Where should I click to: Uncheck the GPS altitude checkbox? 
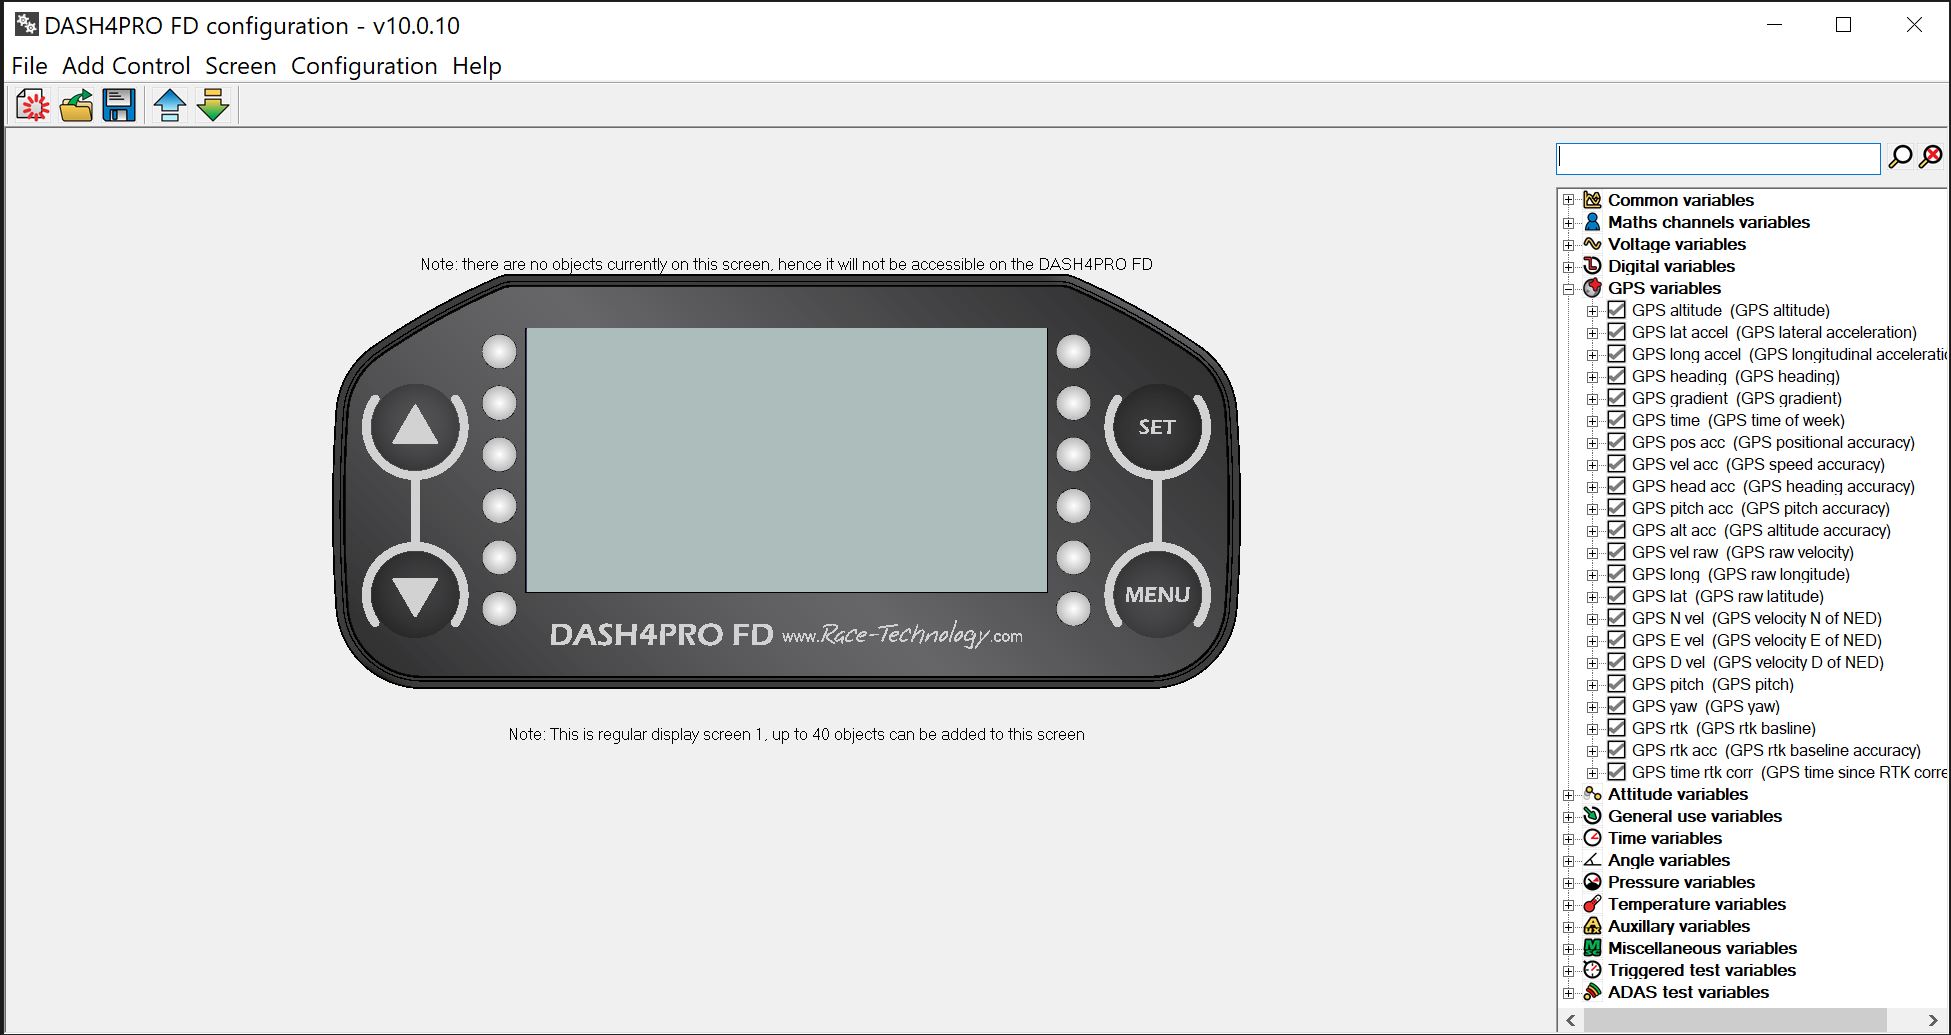click(1616, 310)
